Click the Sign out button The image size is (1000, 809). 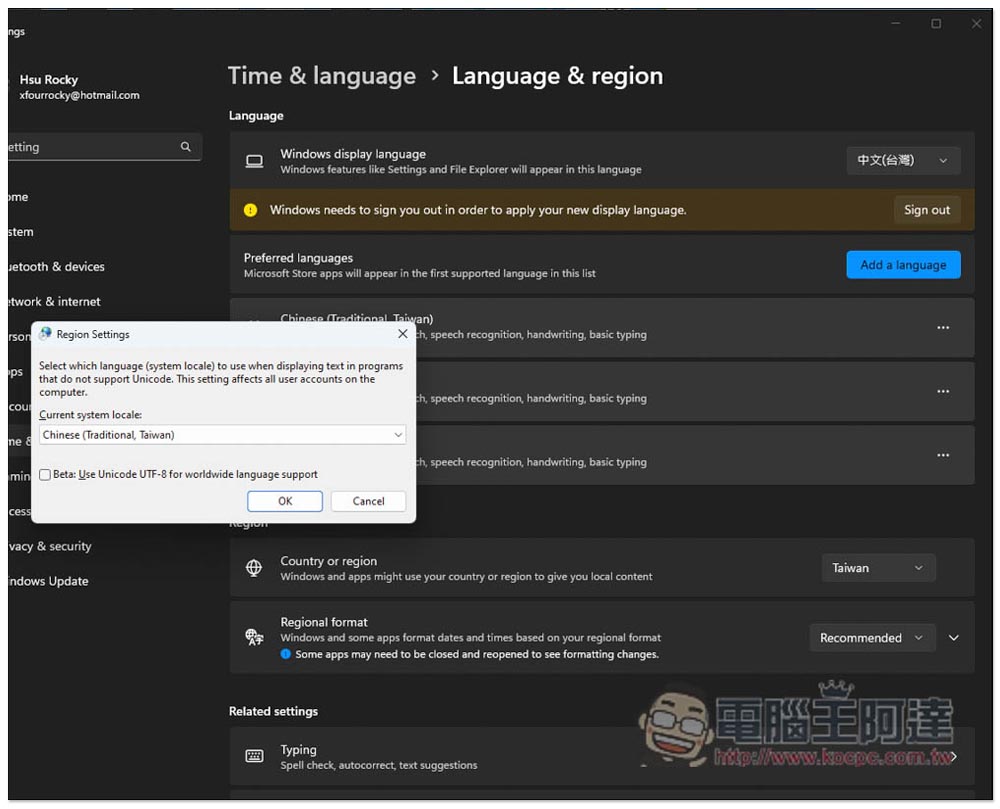pos(927,210)
